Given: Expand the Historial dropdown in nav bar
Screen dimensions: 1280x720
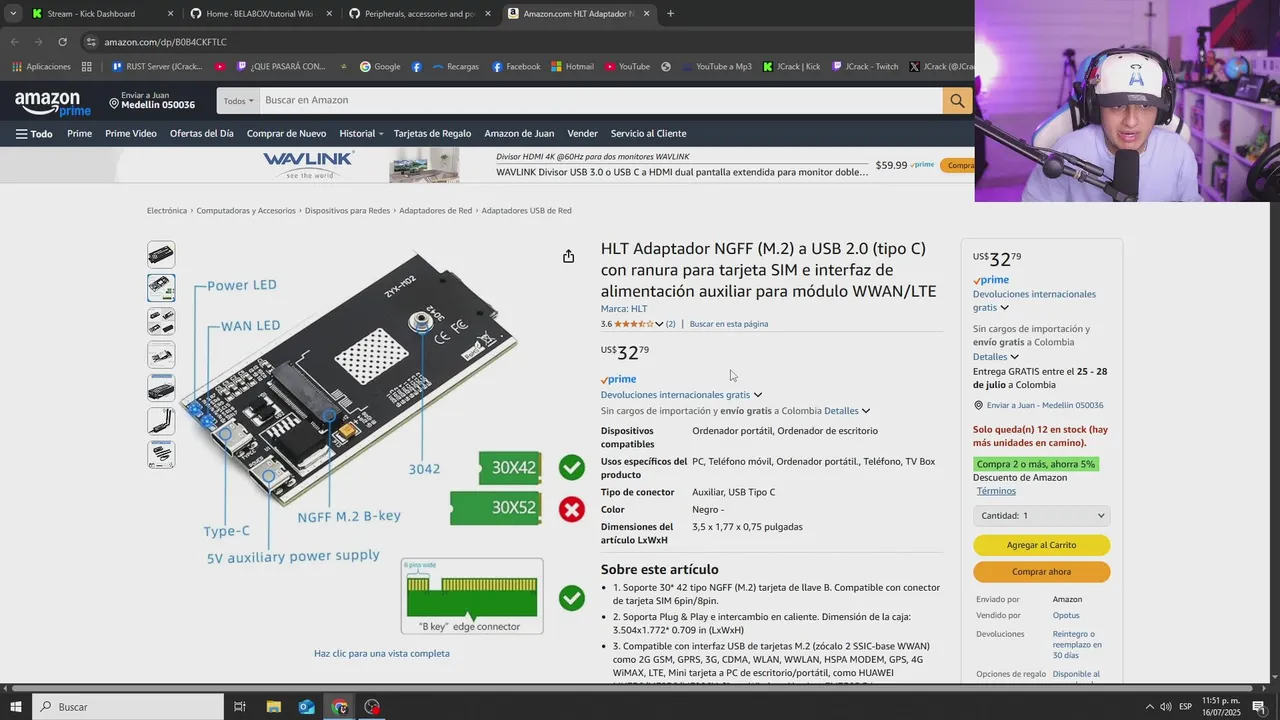Looking at the screenshot, I should (x=361, y=133).
